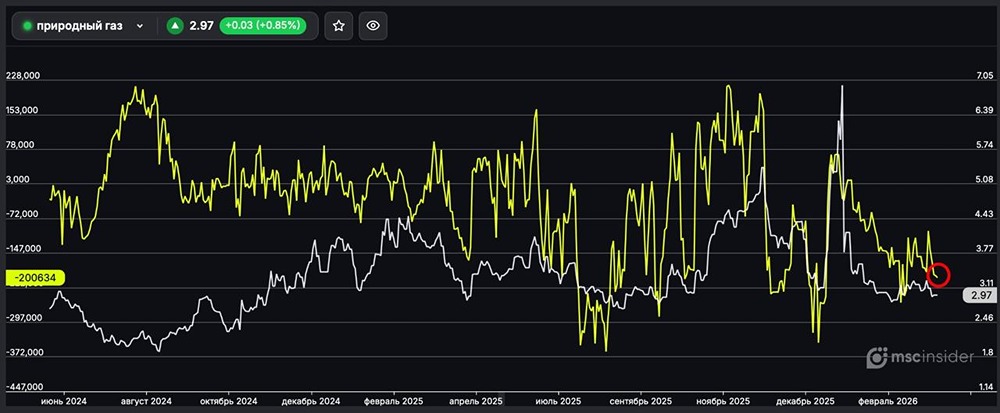Click the yellow -200634 axis value label
This screenshot has height=413, width=1000.
(35, 278)
